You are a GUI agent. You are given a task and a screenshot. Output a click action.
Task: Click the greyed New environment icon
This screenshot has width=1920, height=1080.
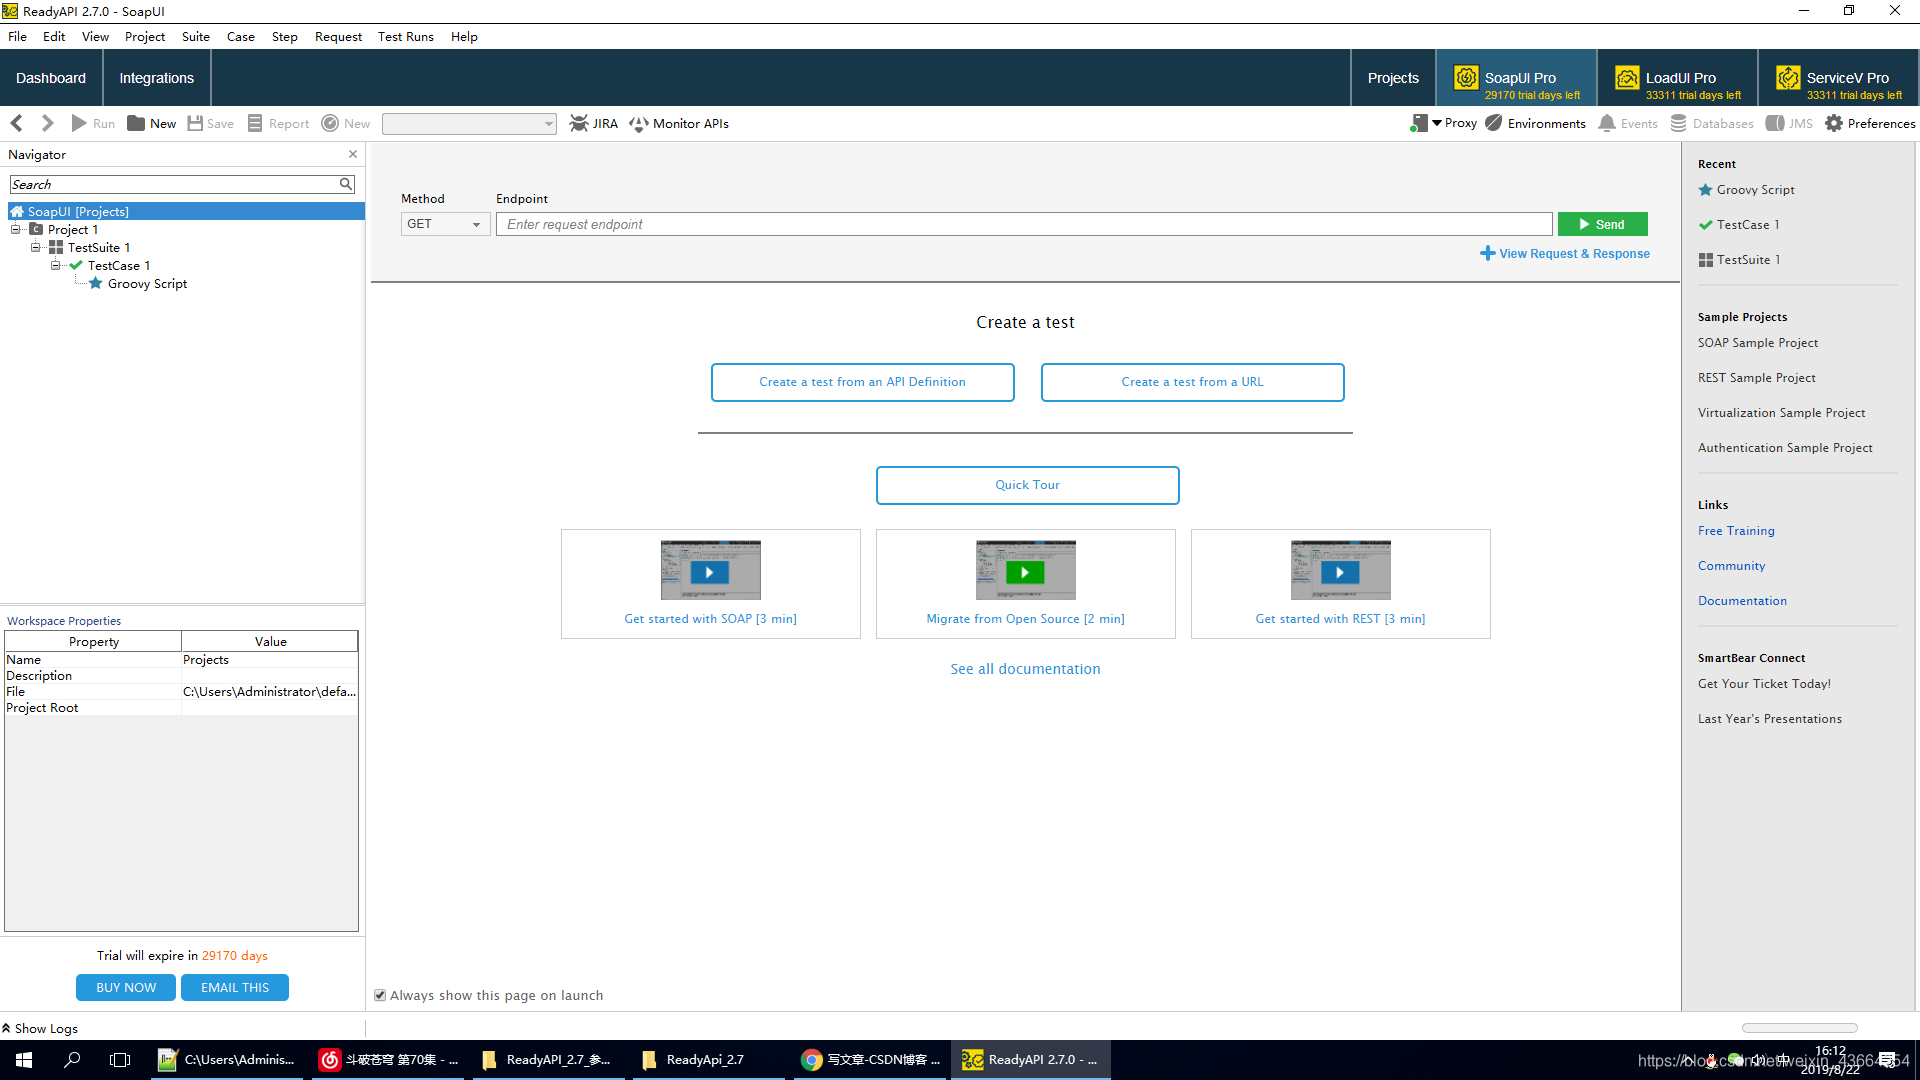pyautogui.click(x=330, y=123)
